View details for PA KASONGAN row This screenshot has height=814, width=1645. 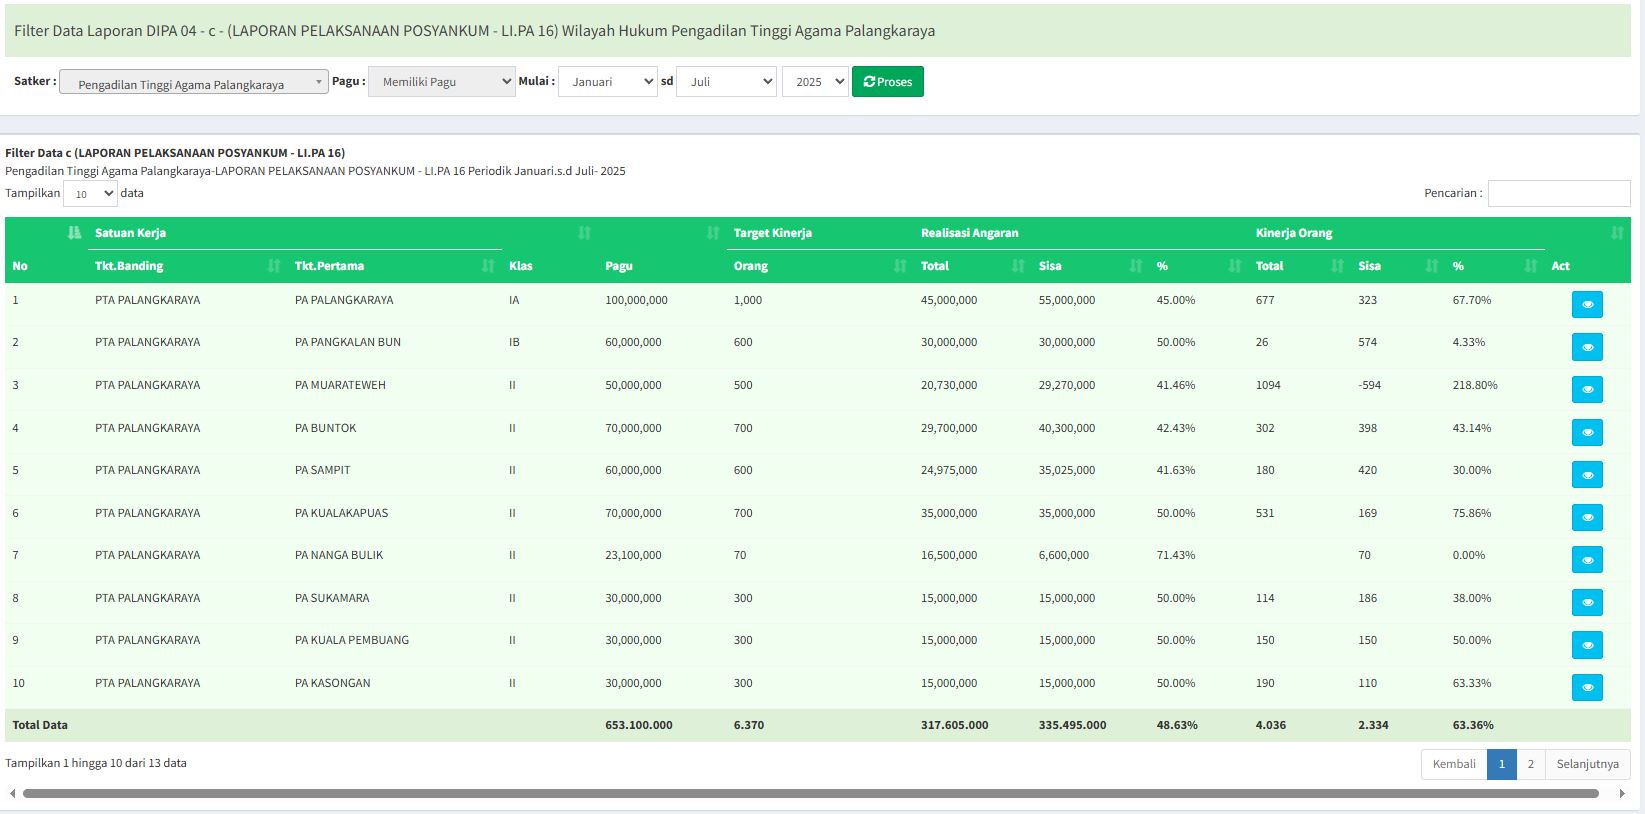(1587, 687)
